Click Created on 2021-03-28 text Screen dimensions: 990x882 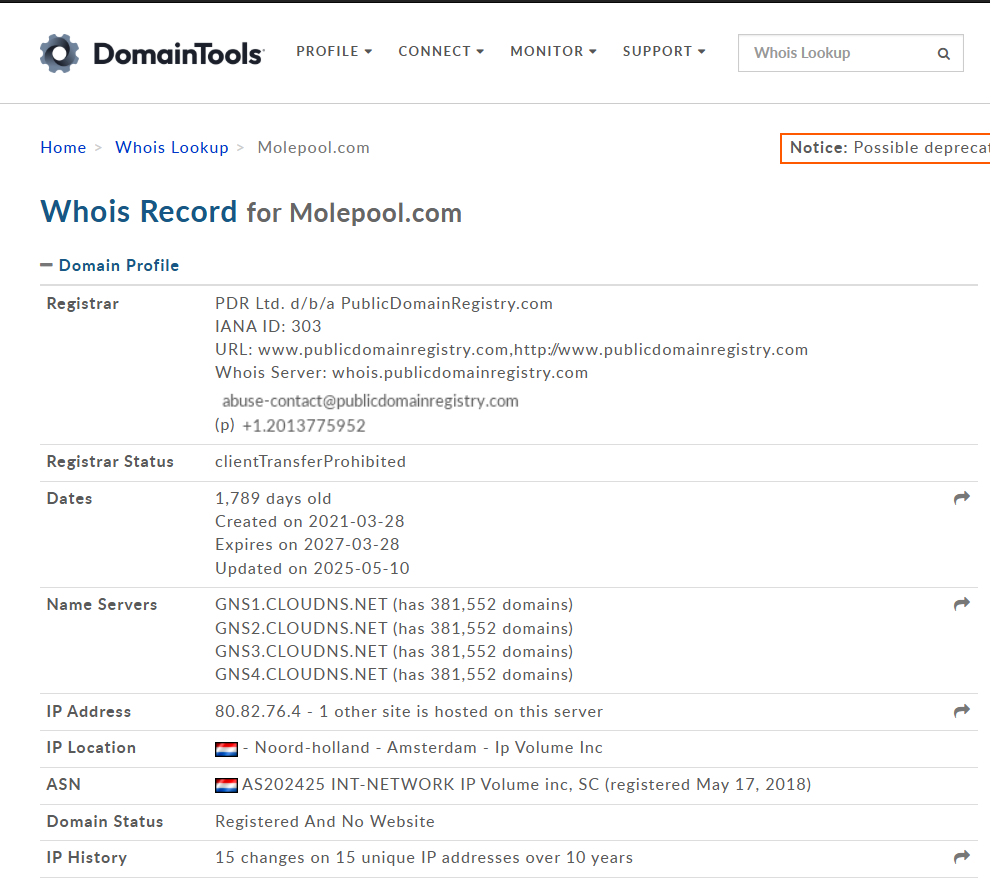pos(309,521)
